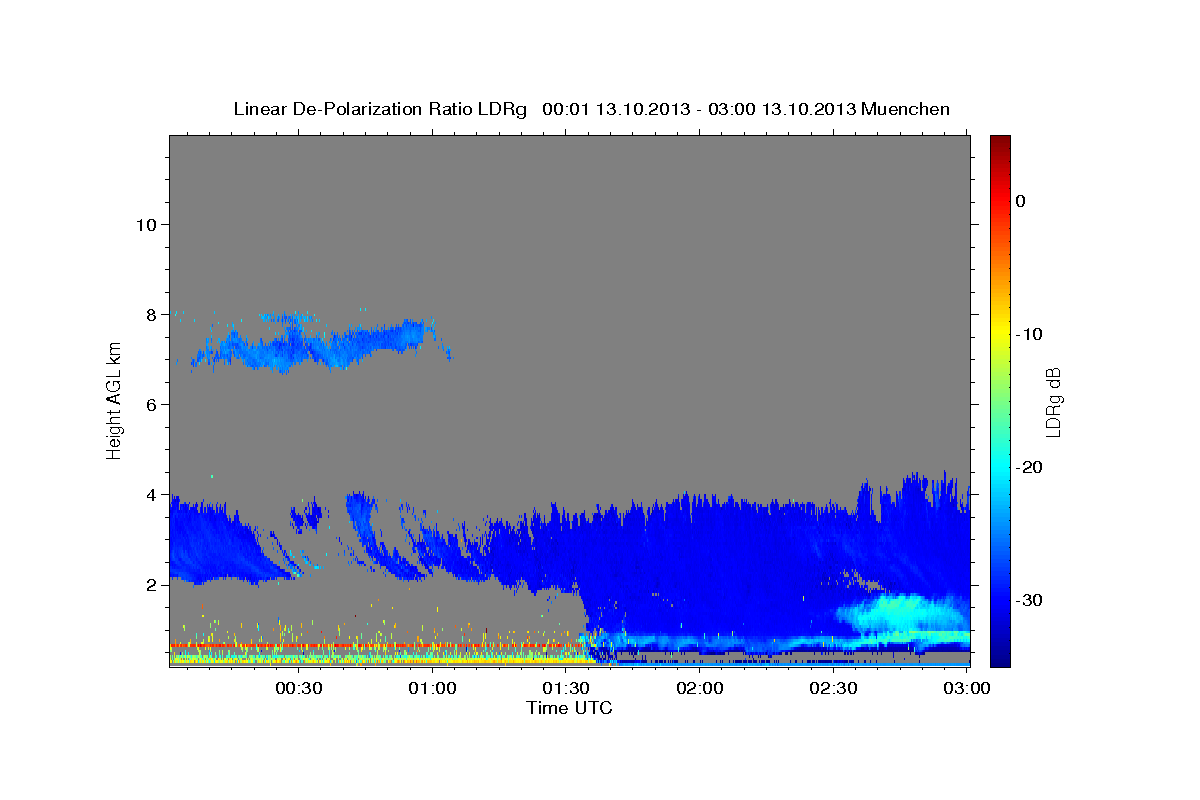The height and width of the screenshot is (800, 1200).
Task: Click the dark red top of colorbar
Action: (x=1000, y=142)
